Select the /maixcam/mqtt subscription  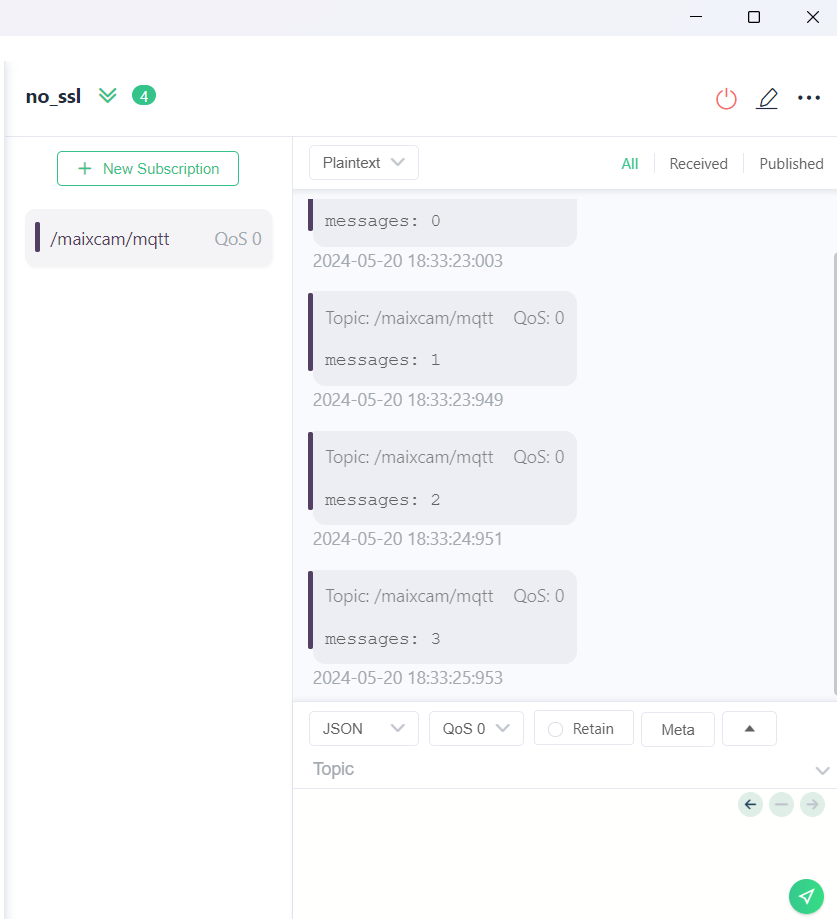point(148,238)
